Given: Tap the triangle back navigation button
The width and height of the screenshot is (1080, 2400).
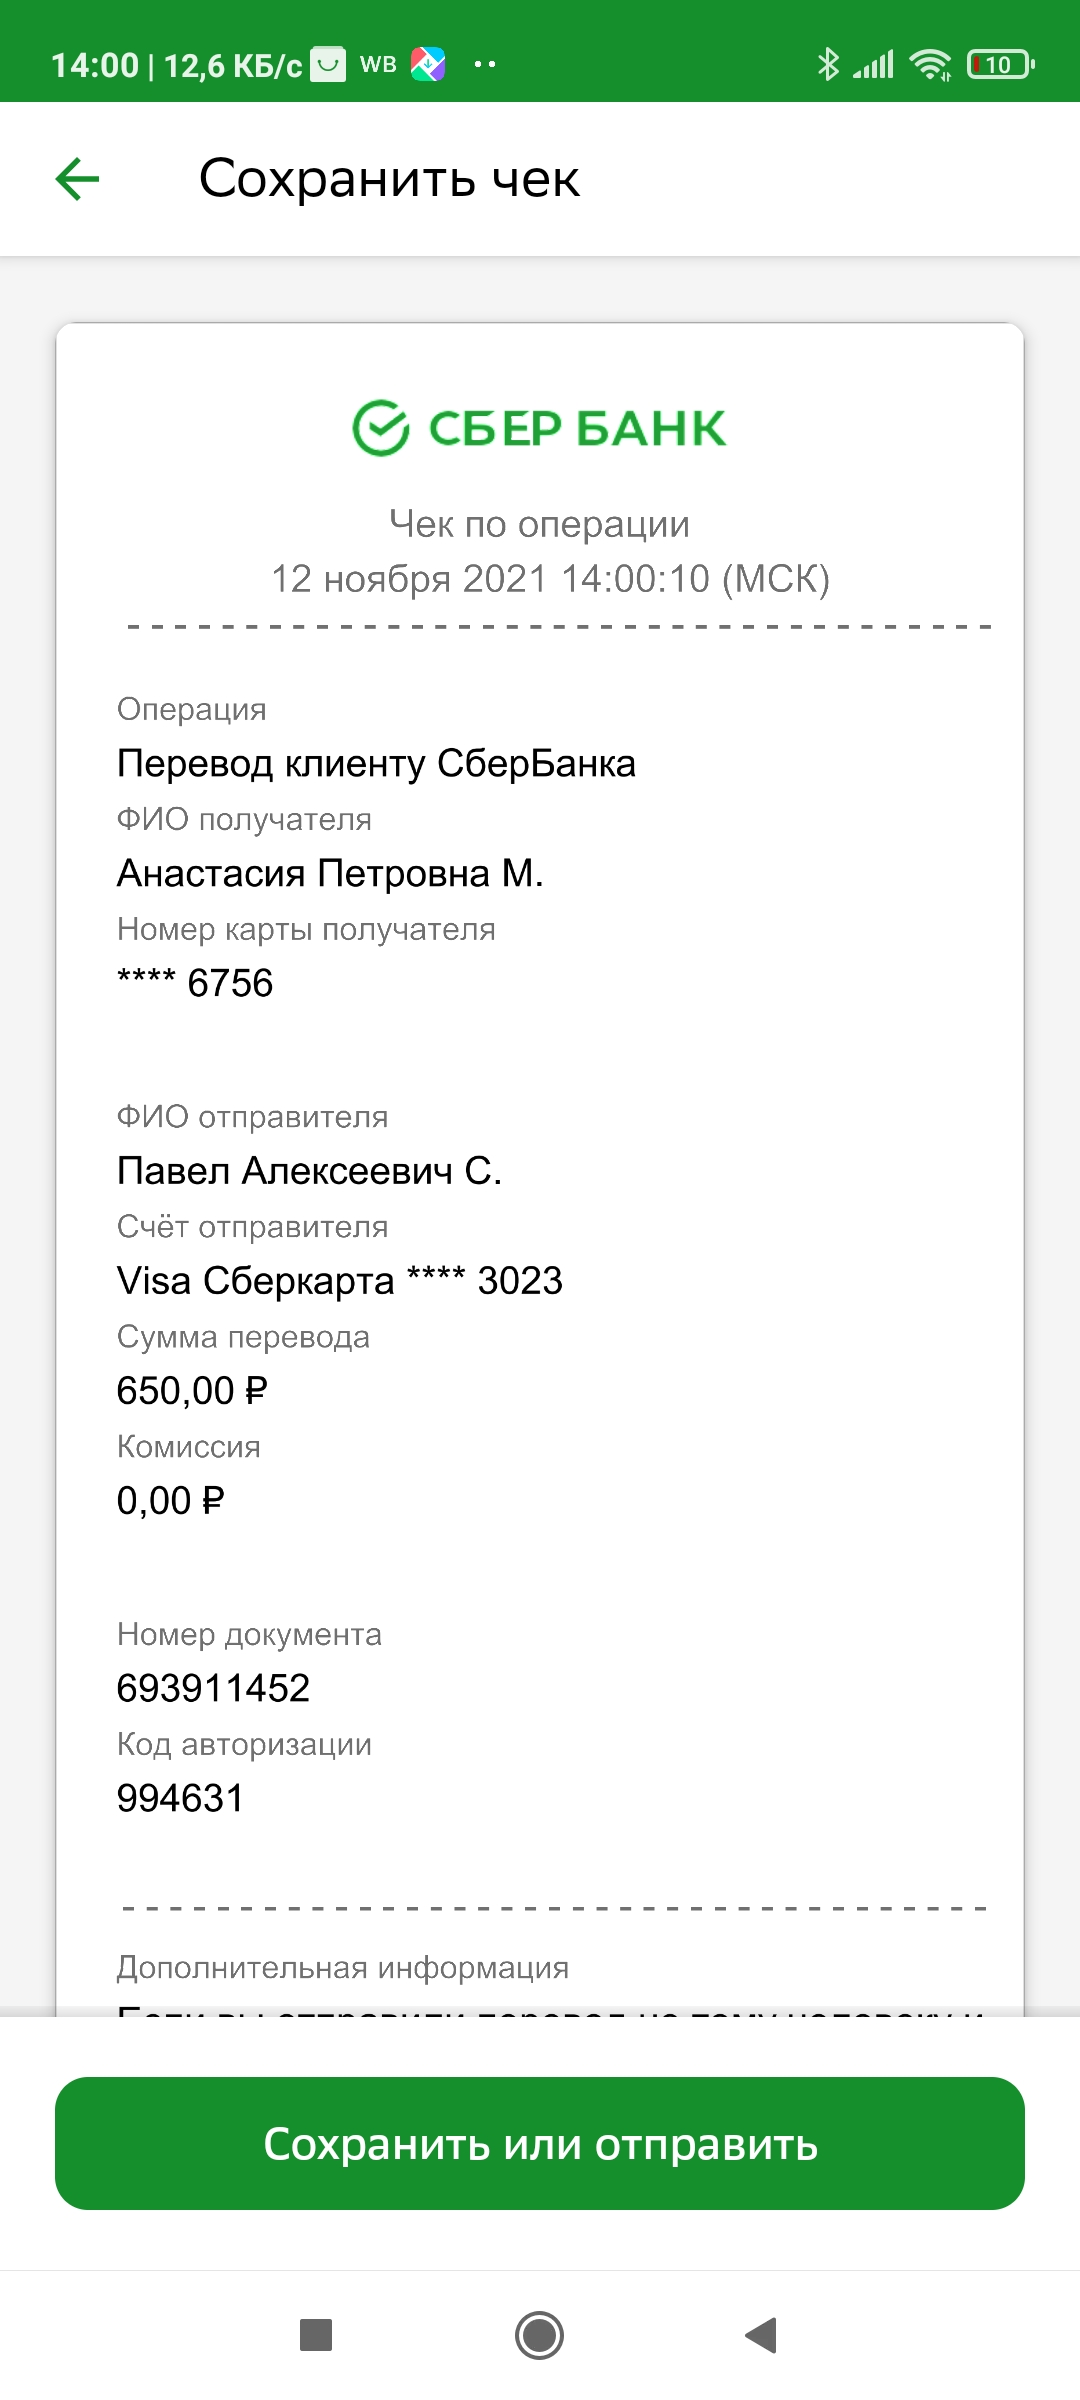Looking at the screenshot, I should (761, 2336).
